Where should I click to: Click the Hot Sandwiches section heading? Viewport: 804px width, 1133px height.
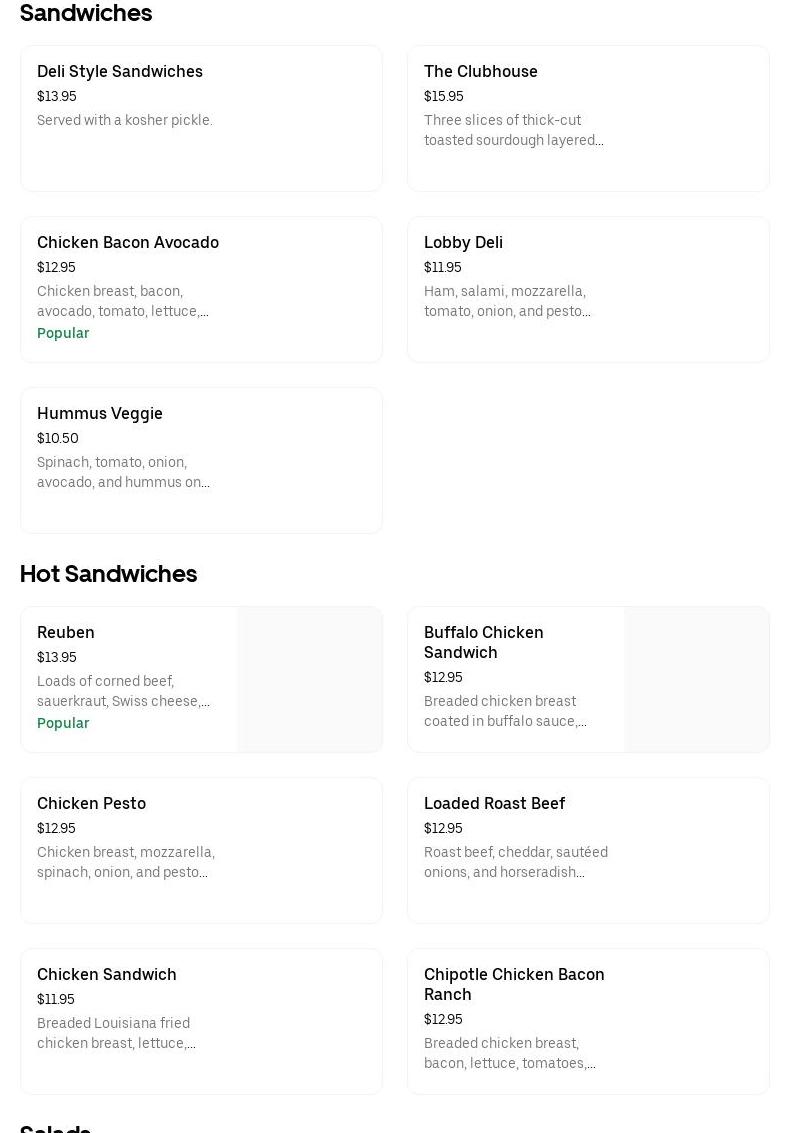[108, 574]
